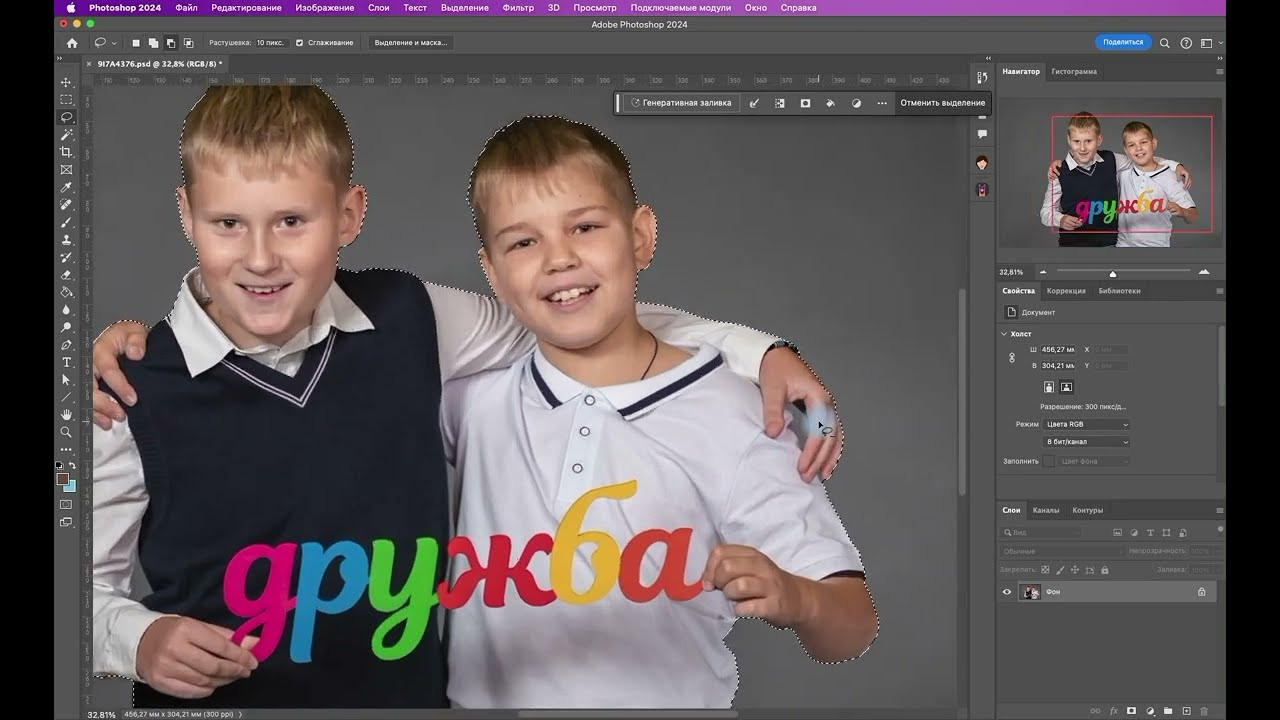The width and height of the screenshot is (1280, 720).
Task: Open the Режим color mode dropdown
Action: point(1085,424)
